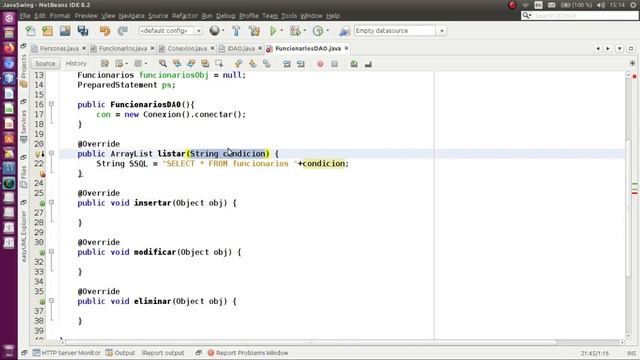
Task: Click the horizontal editor scrollbar
Action: [x=310, y=342]
